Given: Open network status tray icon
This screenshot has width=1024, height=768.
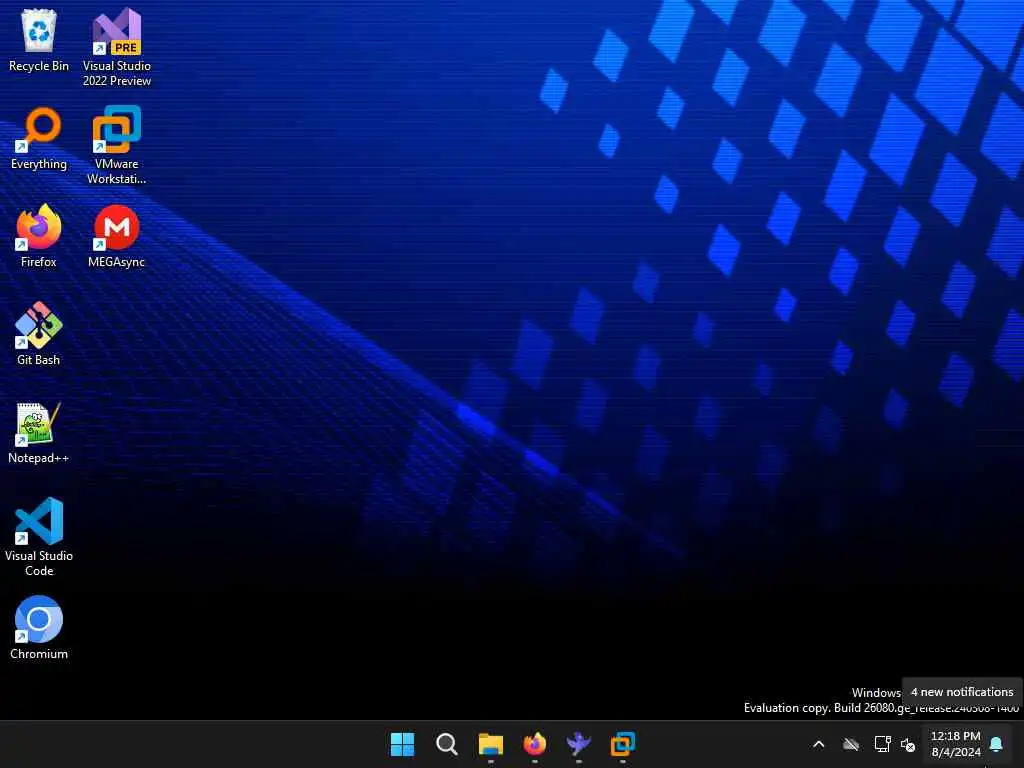Looking at the screenshot, I should click(x=882, y=744).
